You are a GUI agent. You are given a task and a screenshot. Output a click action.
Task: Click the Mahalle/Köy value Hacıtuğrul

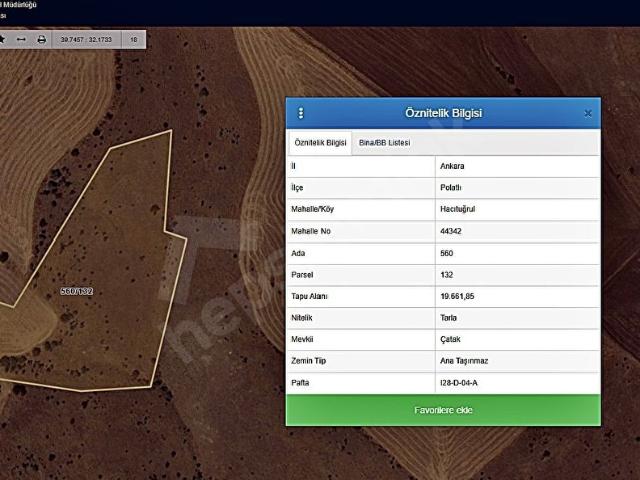pyautogui.click(x=458, y=209)
